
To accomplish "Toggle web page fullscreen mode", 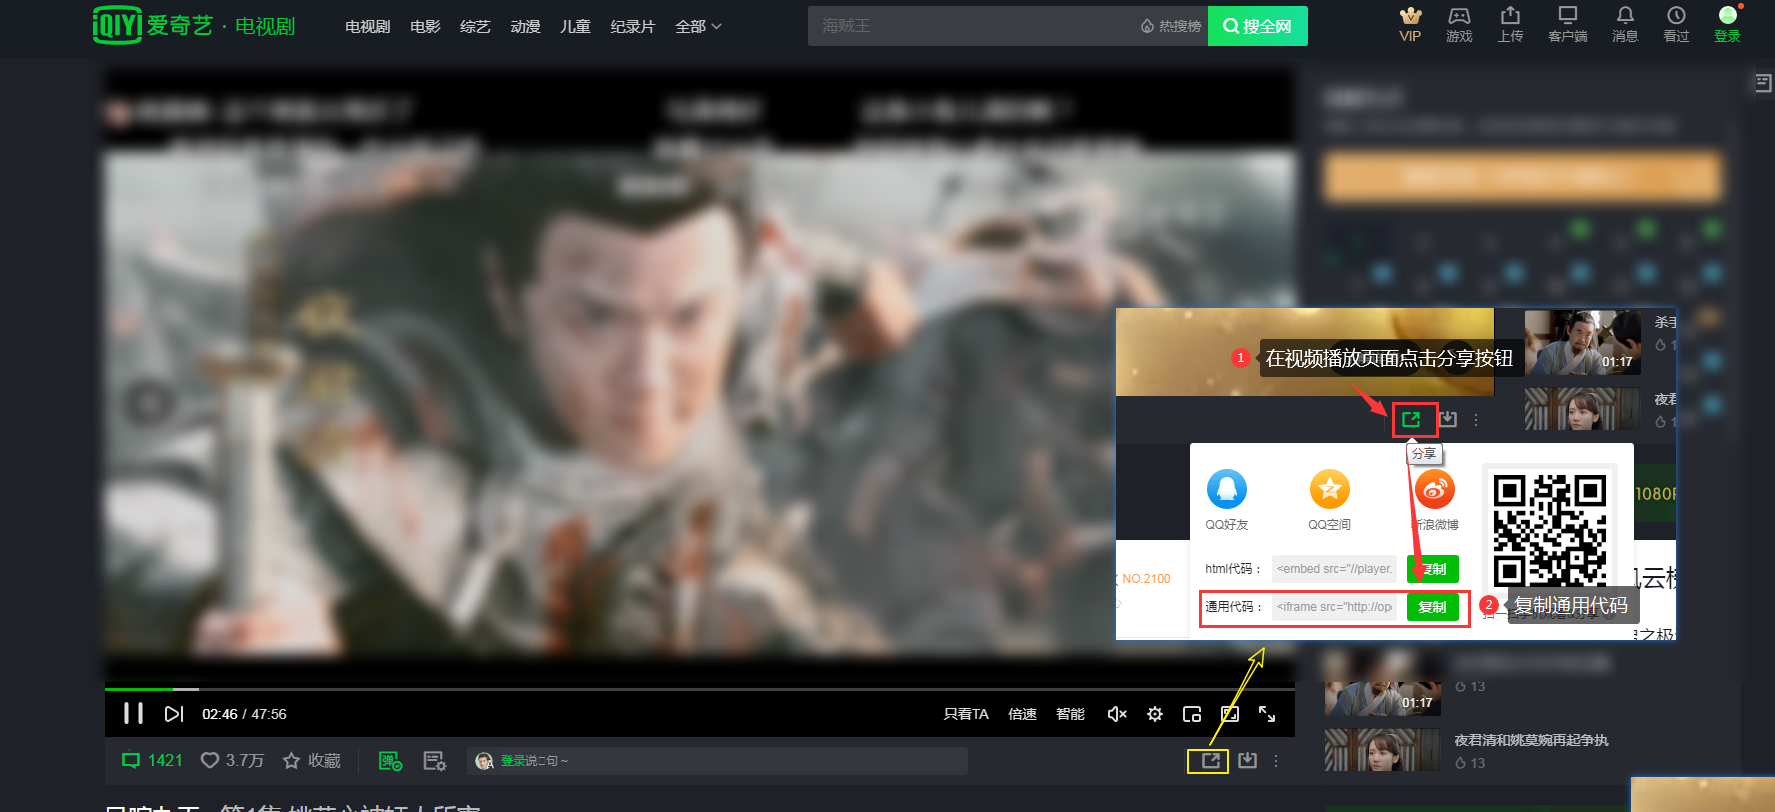I will point(1230,714).
